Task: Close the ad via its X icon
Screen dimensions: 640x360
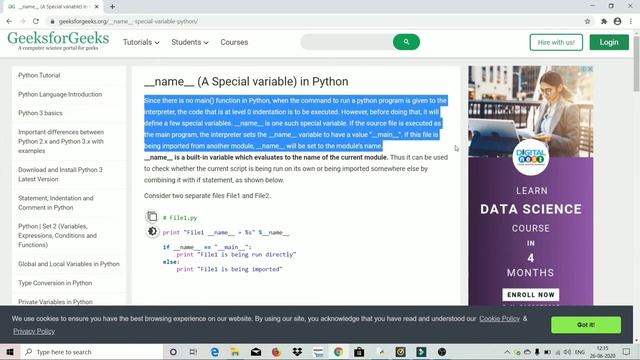Action: 590,69
